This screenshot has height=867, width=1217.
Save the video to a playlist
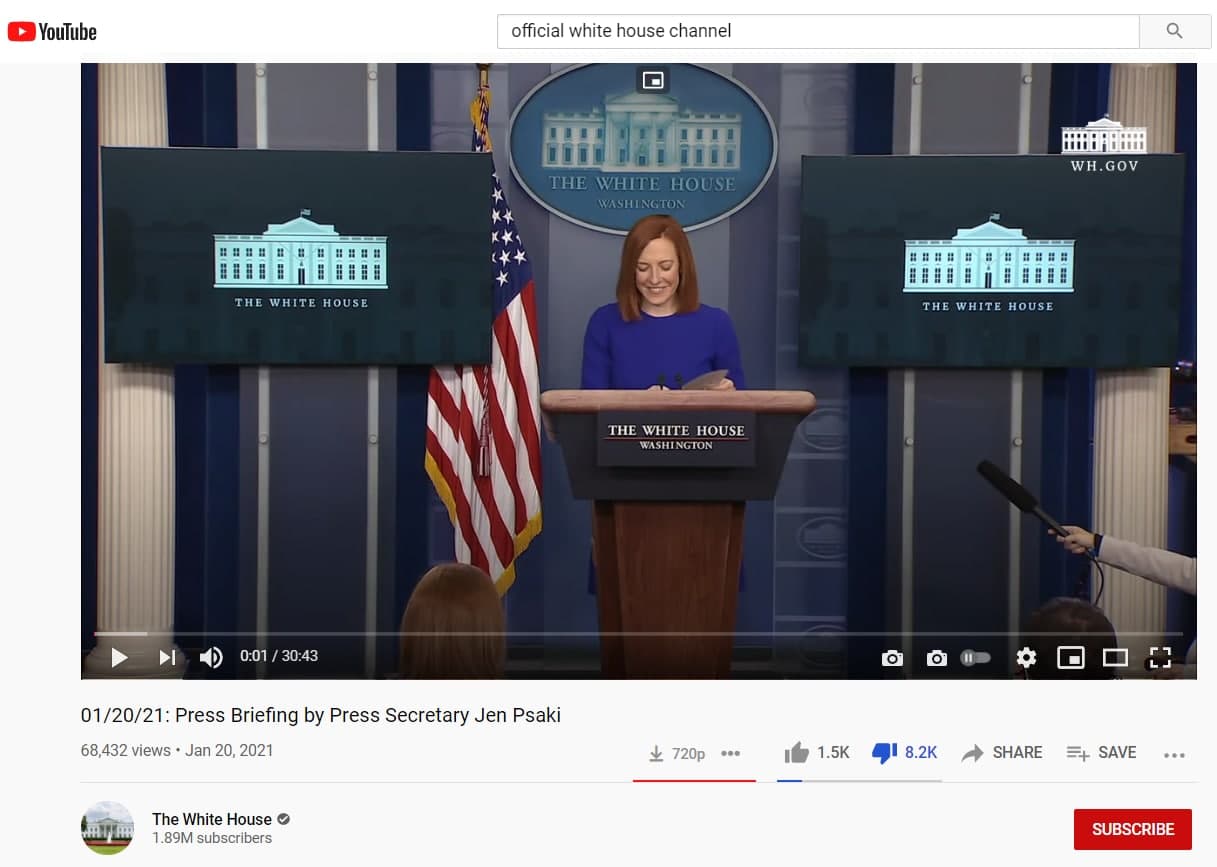(1101, 753)
